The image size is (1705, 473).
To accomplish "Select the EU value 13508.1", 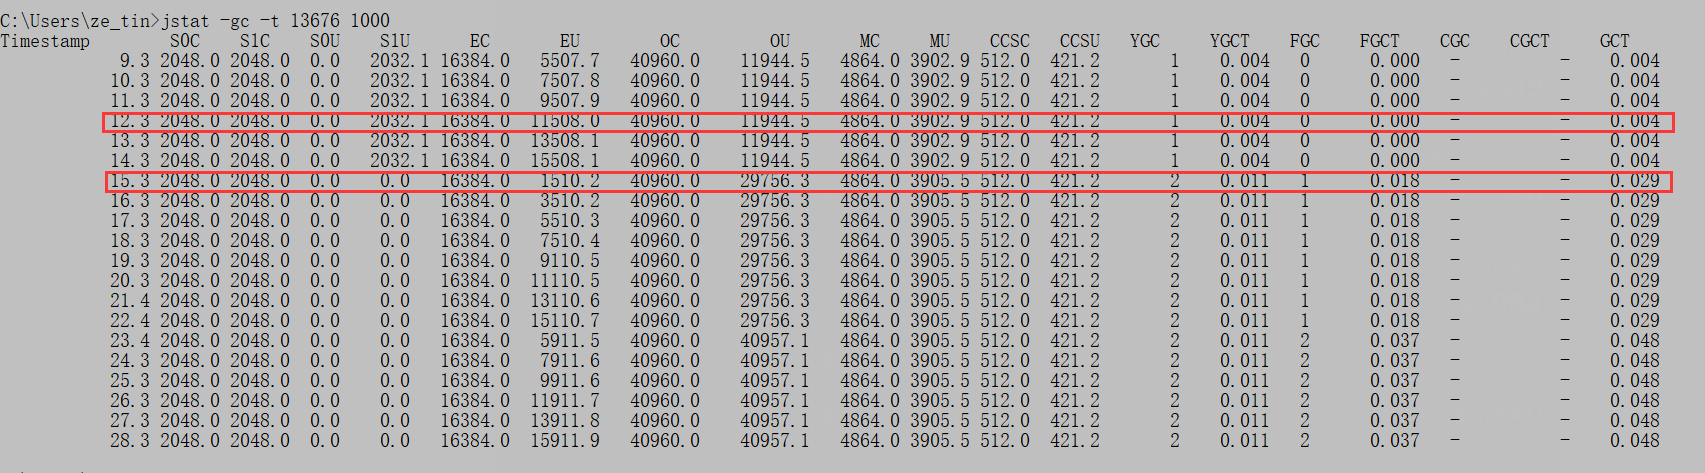I will click(565, 141).
